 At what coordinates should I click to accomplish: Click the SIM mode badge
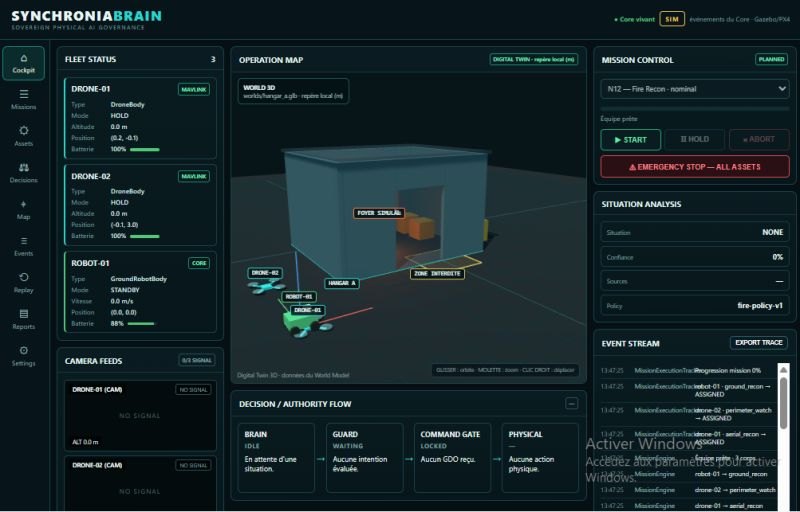pos(672,19)
